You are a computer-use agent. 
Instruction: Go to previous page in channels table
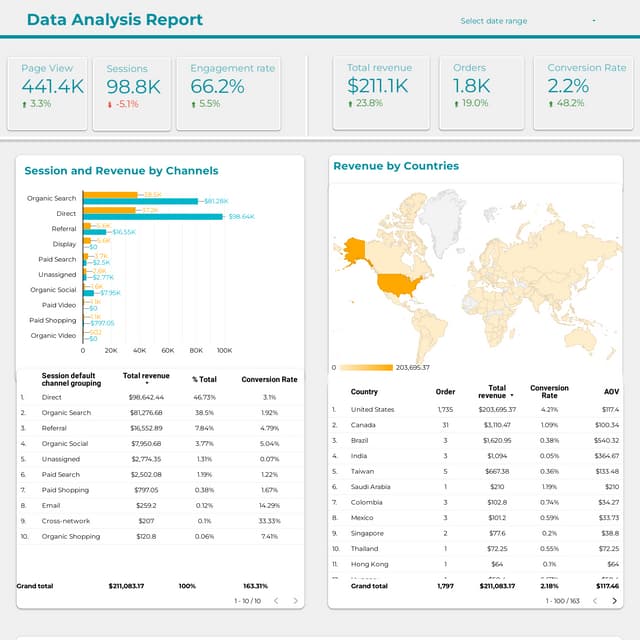point(276,600)
